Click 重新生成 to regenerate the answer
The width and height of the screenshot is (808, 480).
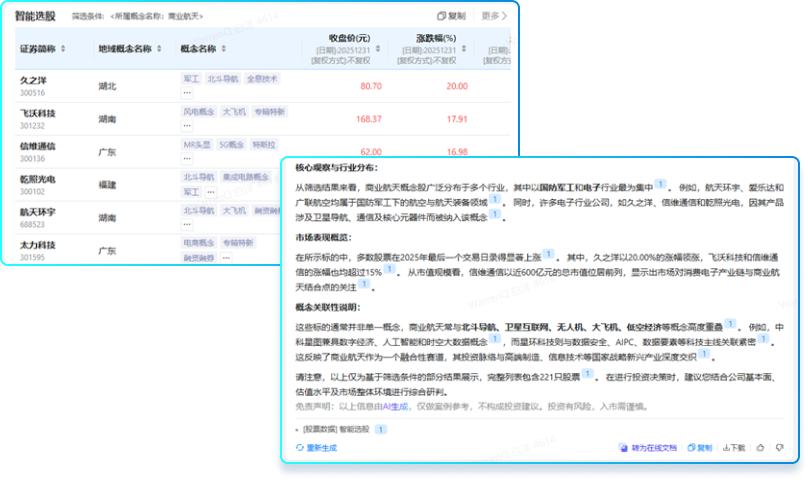coord(316,448)
